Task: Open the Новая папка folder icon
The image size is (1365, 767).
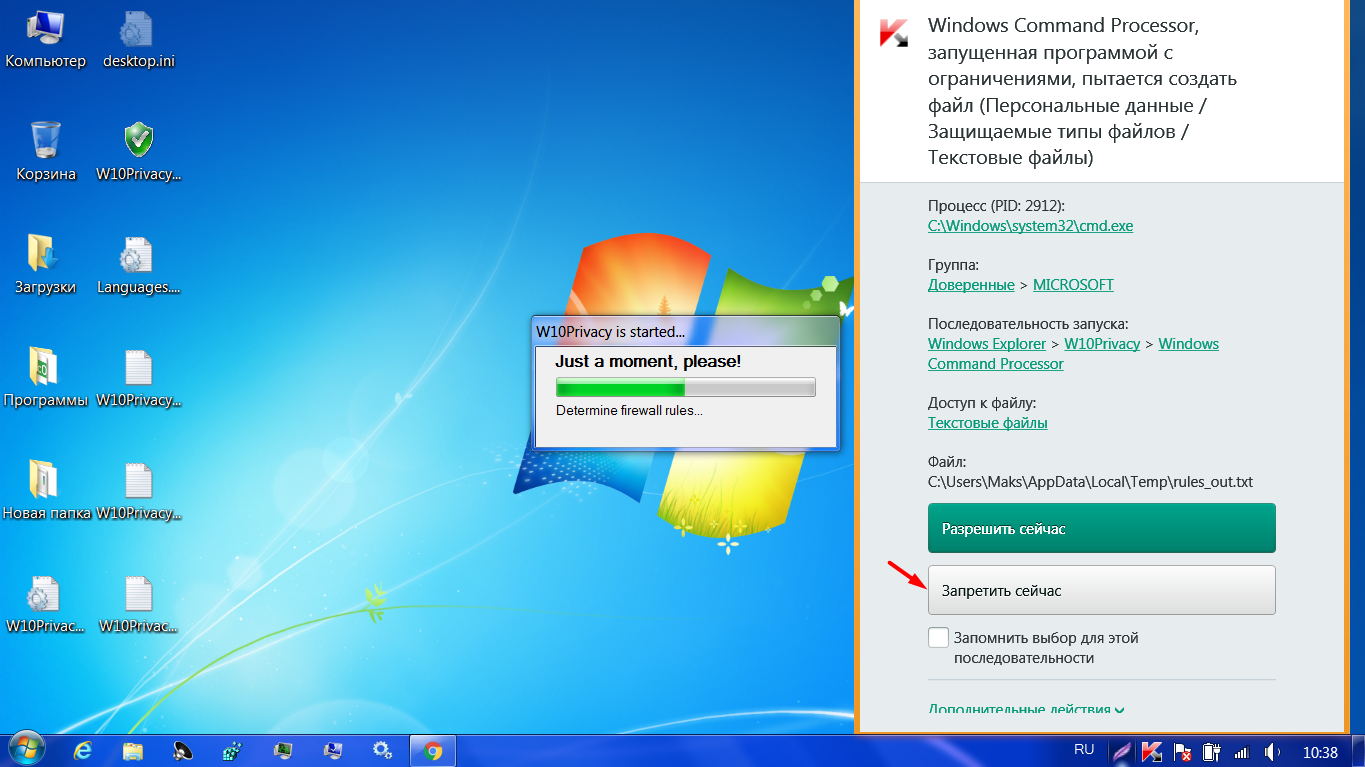Action: click(x=46, y=491)
